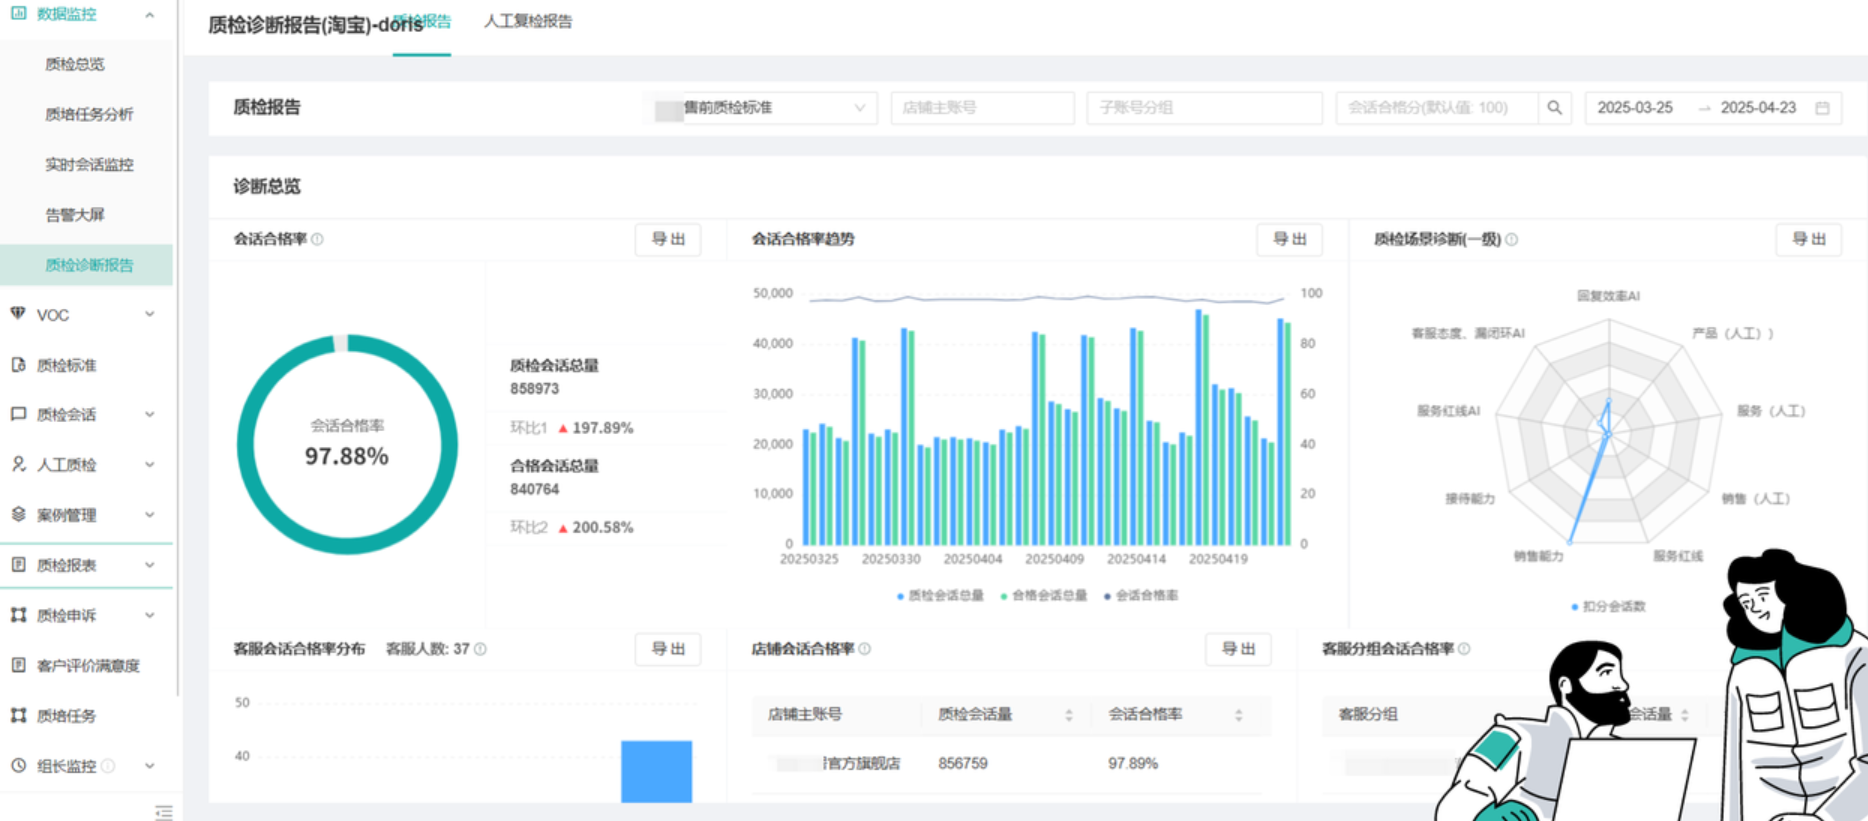
Task: Export the 会话合格率 panel data
Action: click(668, 239)
